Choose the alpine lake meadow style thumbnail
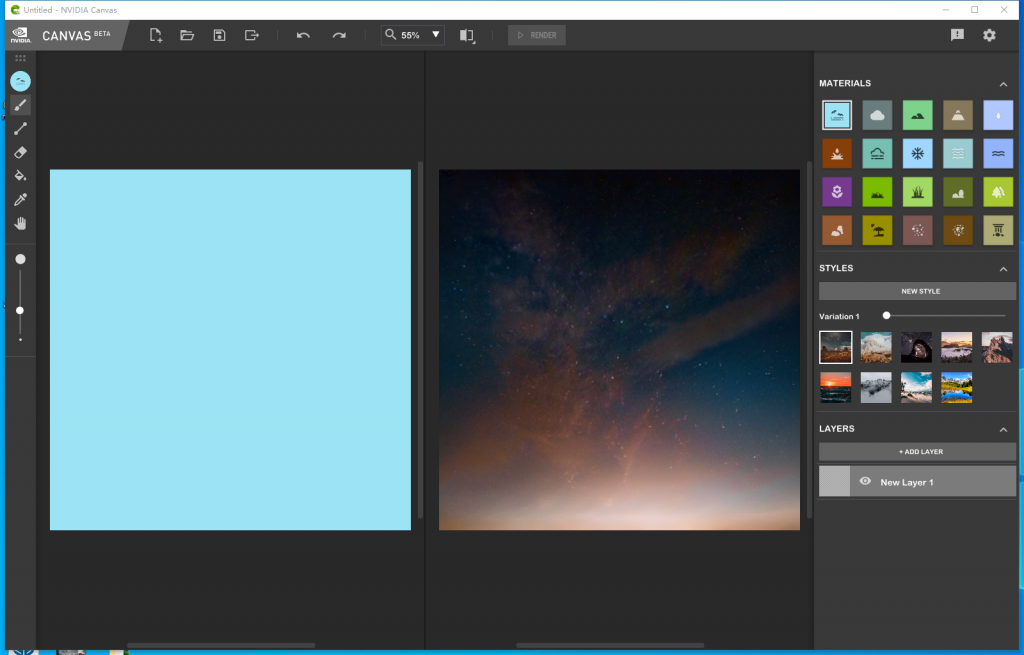1024x655 pixels. tap(957, 387)
